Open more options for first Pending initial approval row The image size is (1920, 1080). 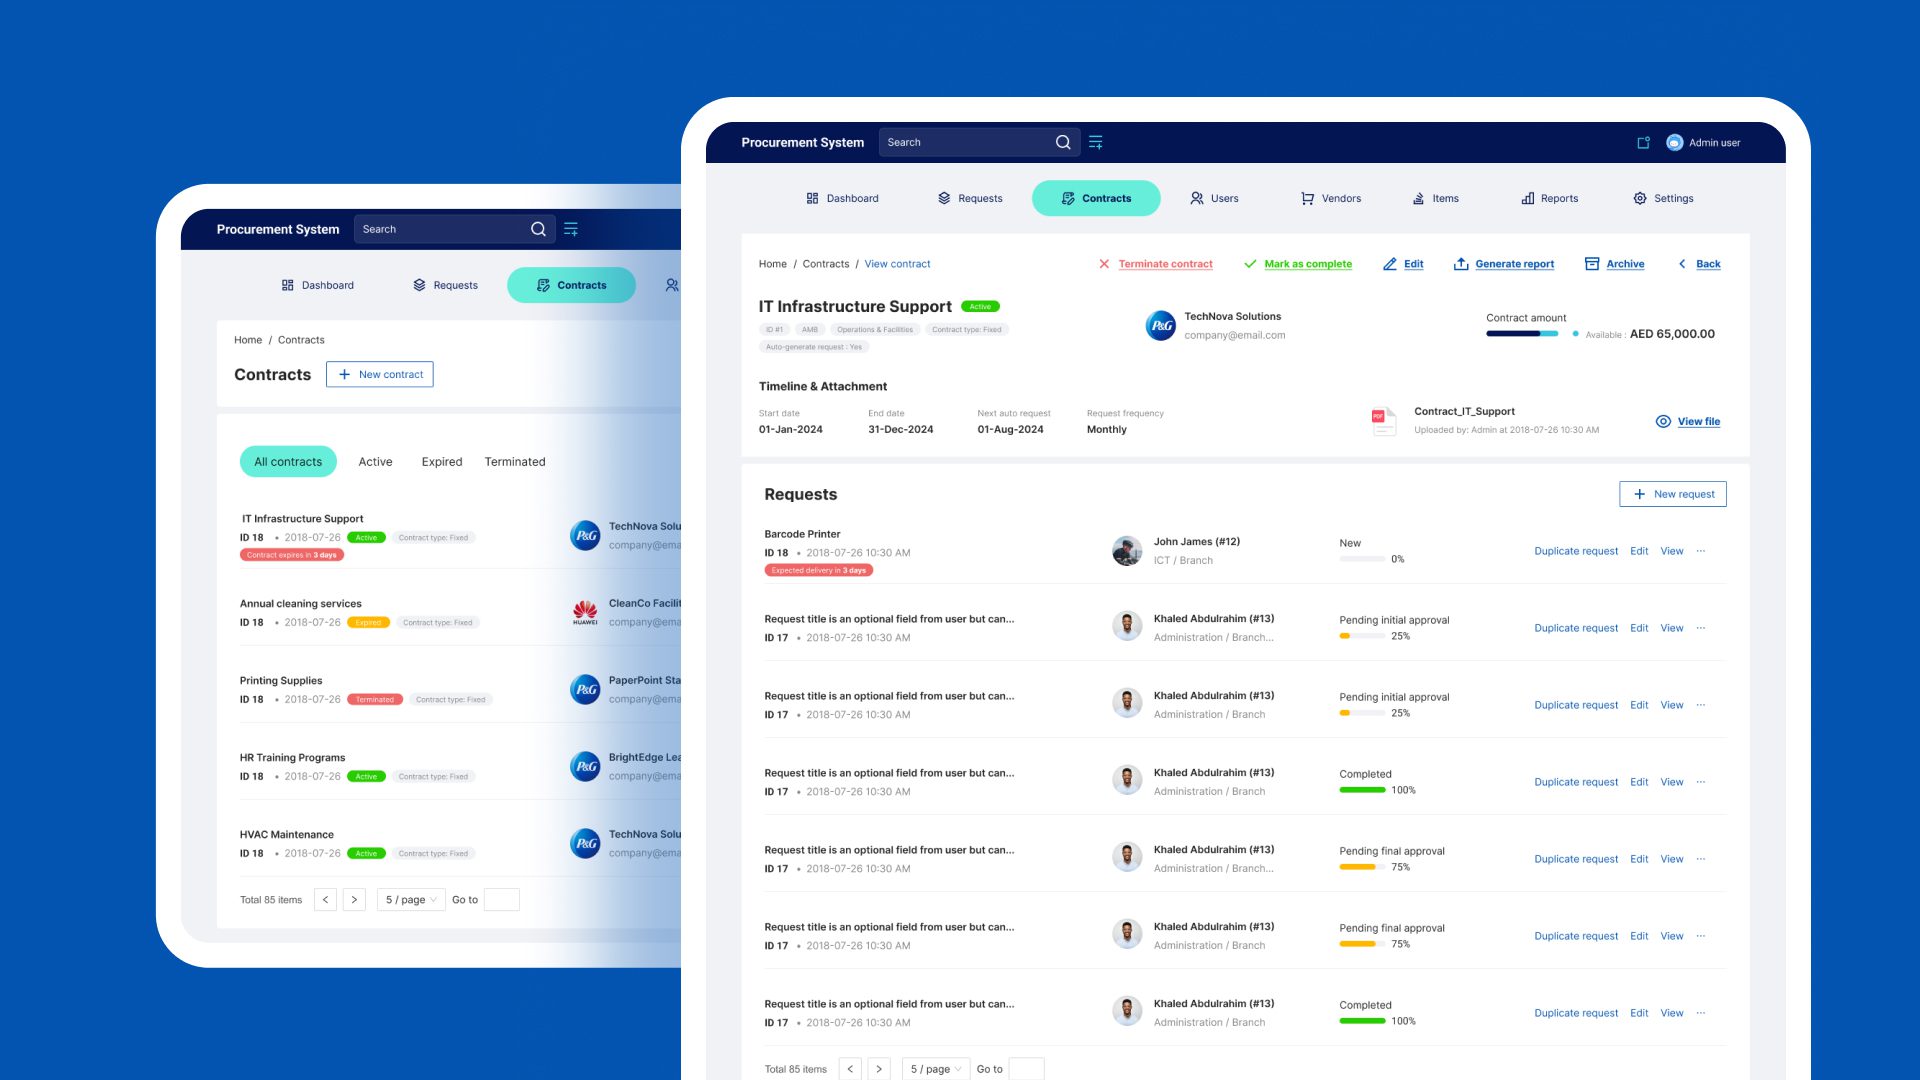[x=1701, y=628]
